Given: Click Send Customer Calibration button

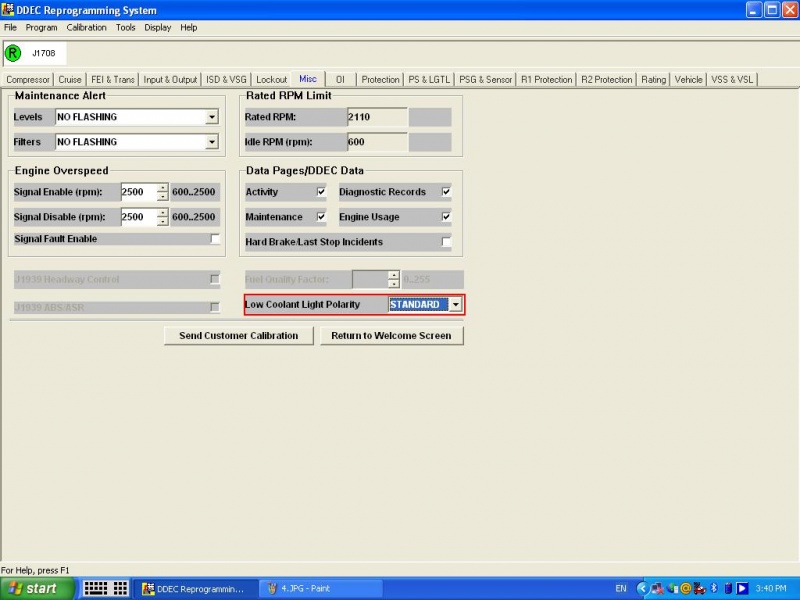Looking at the screenshot, I should pyautogui.click(x=238, y=336).
